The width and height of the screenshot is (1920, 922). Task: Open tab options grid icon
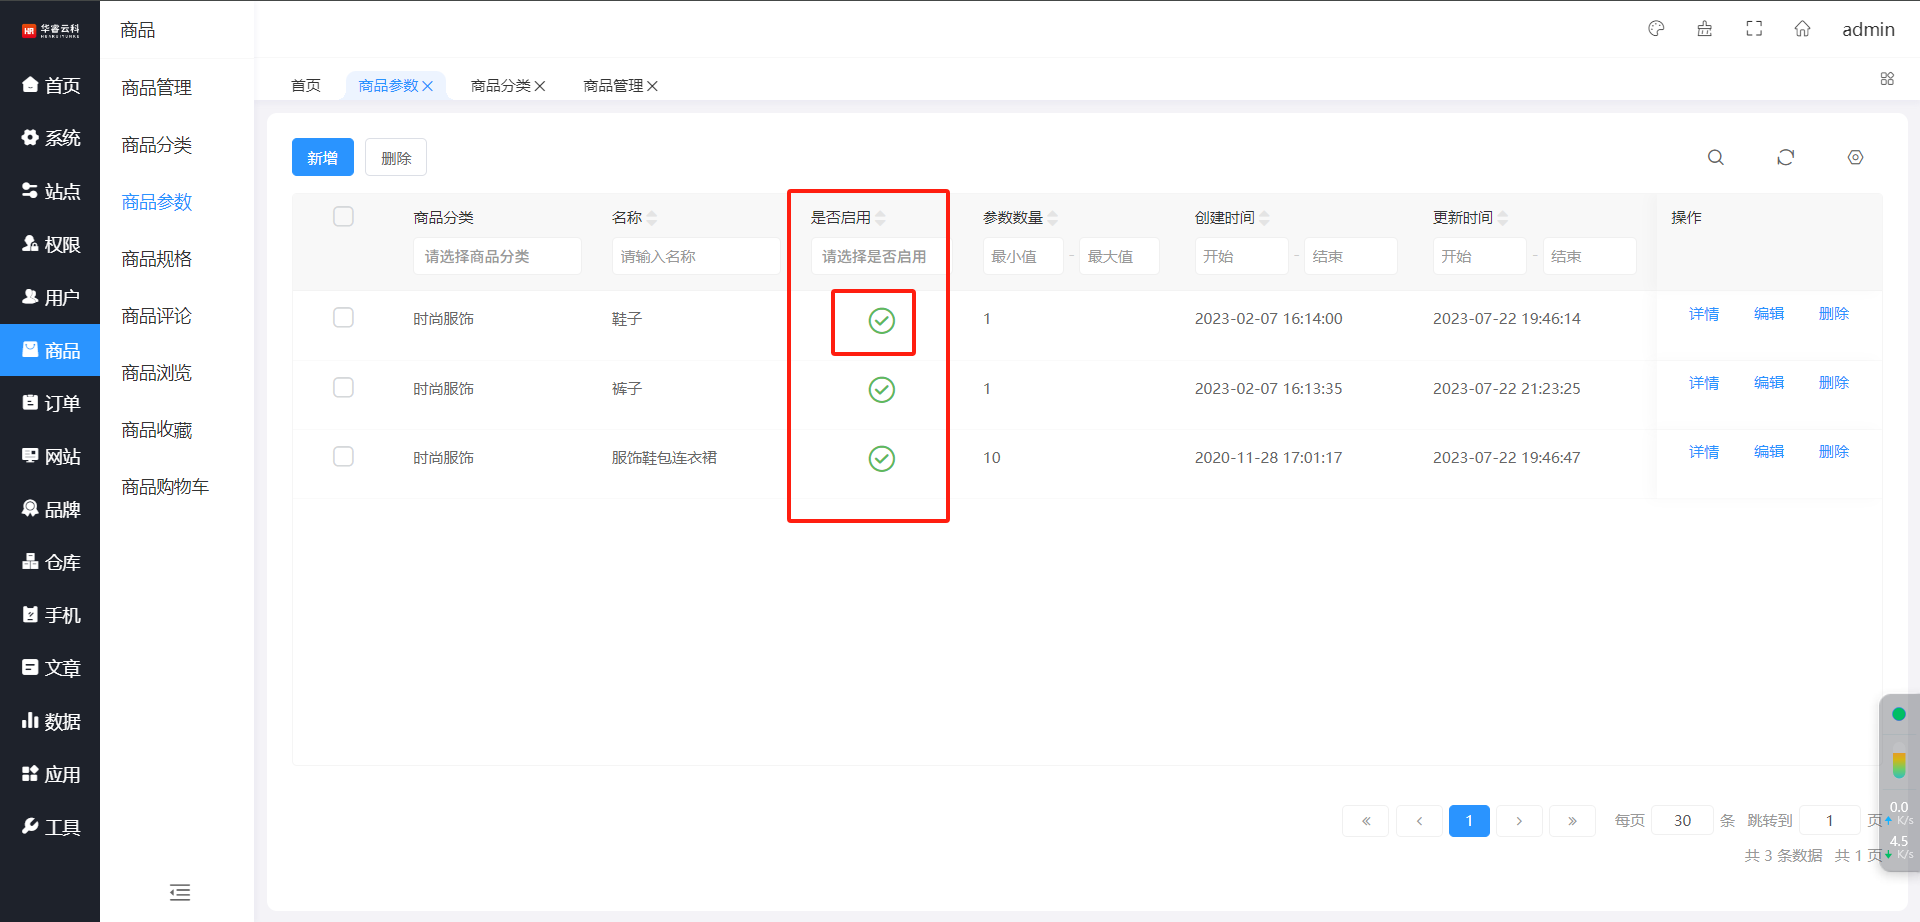(x=1887, y=79)
